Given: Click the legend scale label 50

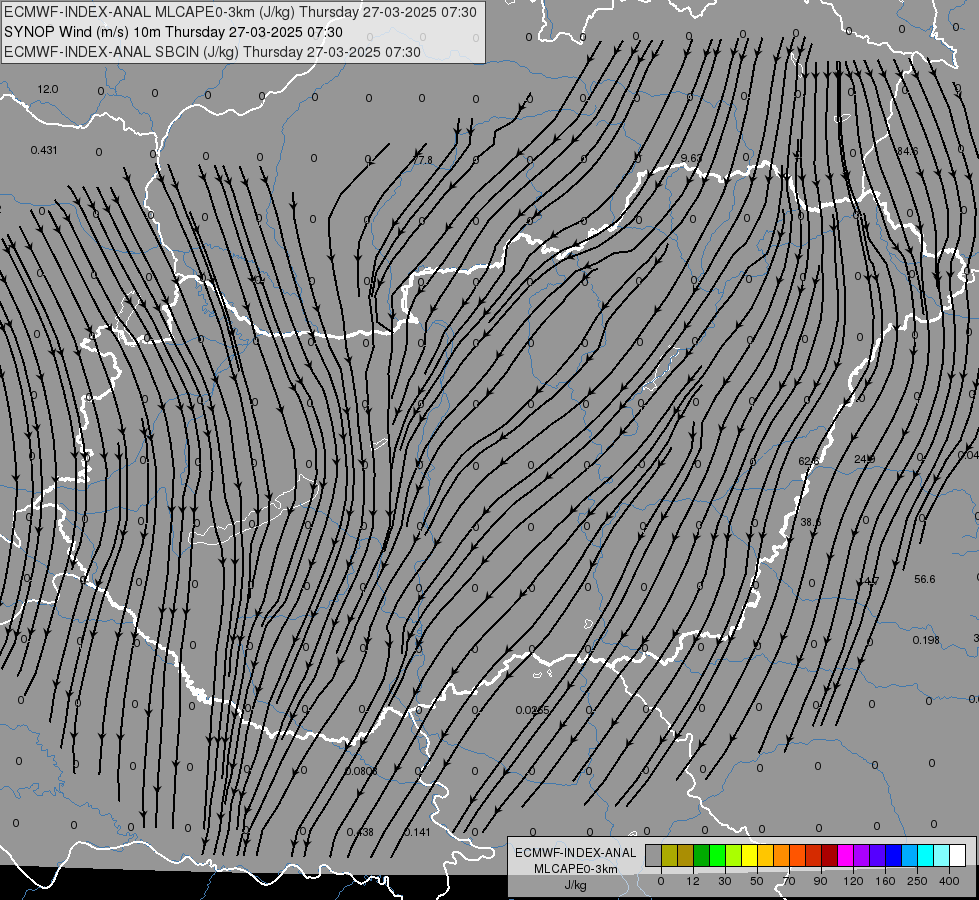Looking at the screenshot, I should [757, 881].
